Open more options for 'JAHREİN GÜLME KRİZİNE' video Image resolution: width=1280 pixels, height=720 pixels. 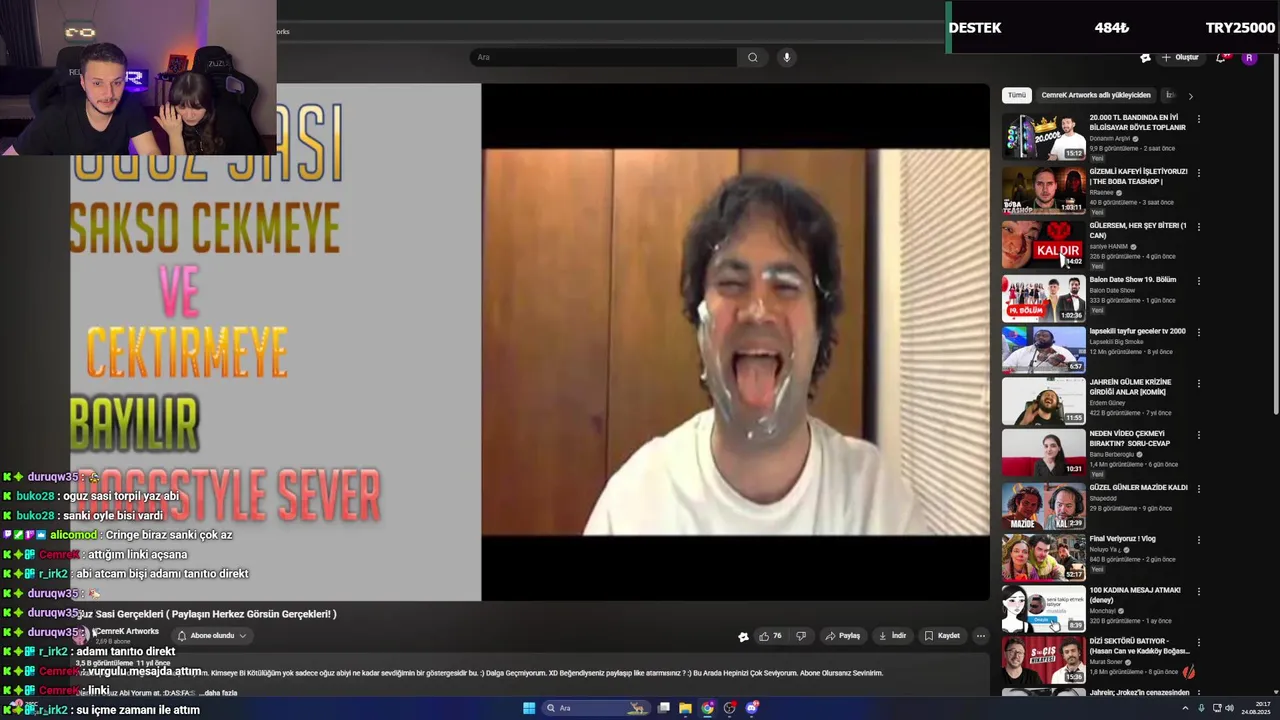[1198, 384]
